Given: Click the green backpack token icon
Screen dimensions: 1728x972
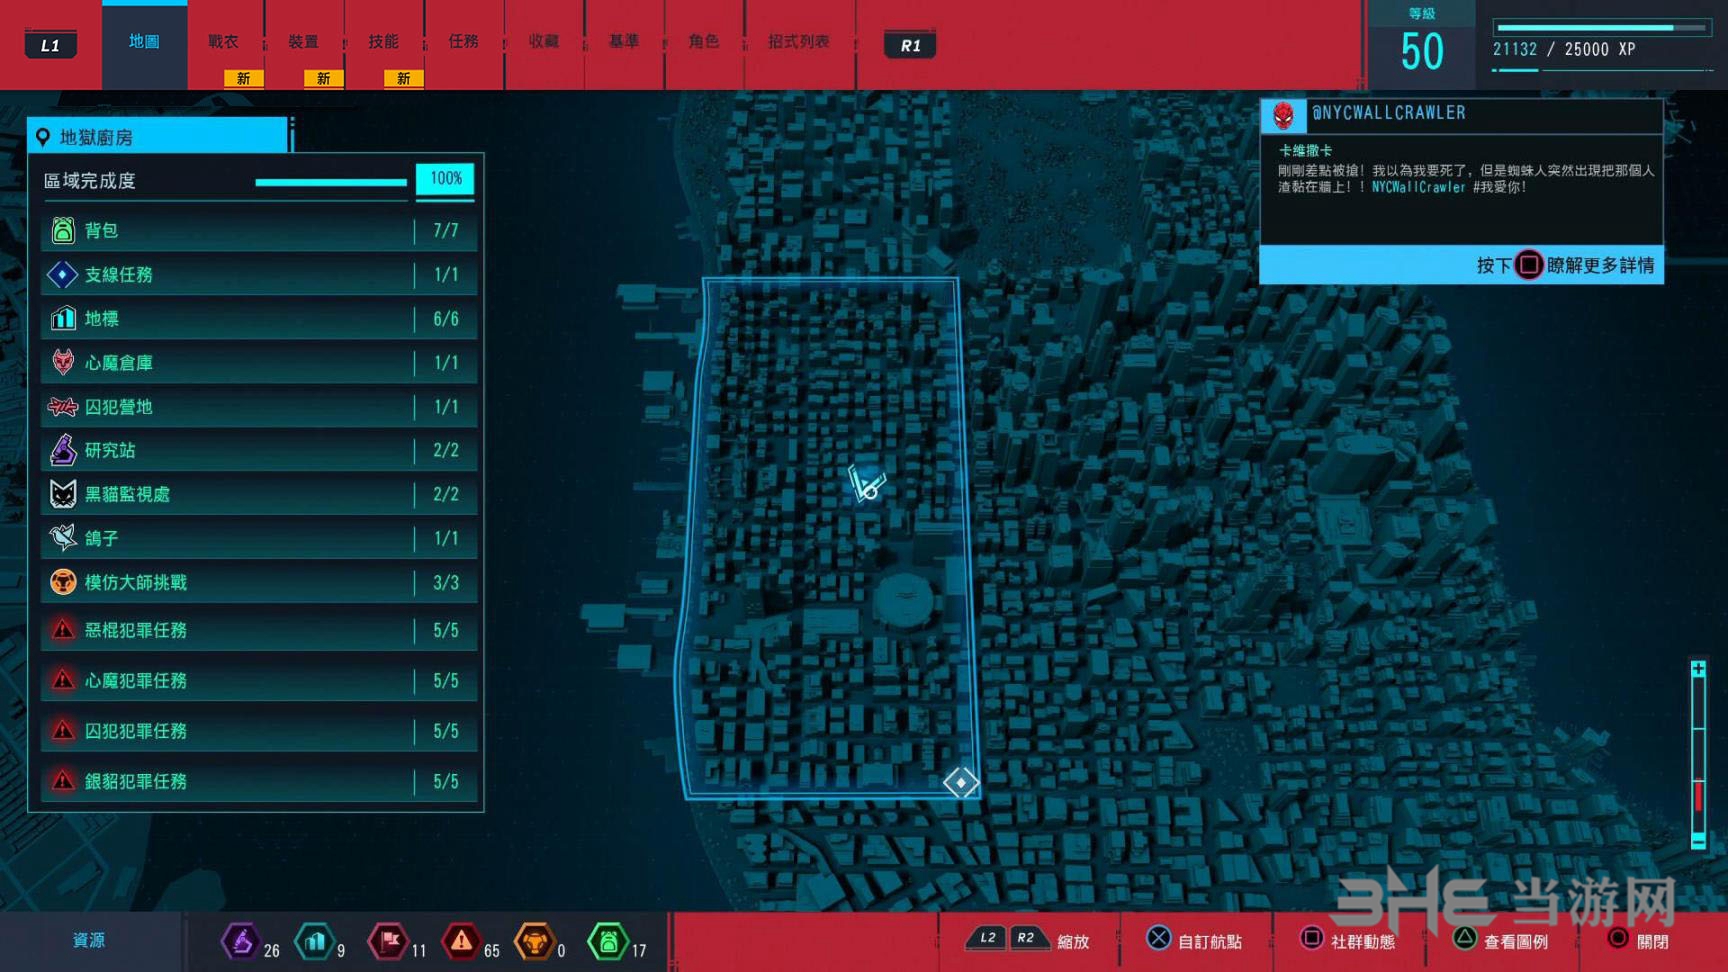Looking at the screenshot, I should coord(607,941).
